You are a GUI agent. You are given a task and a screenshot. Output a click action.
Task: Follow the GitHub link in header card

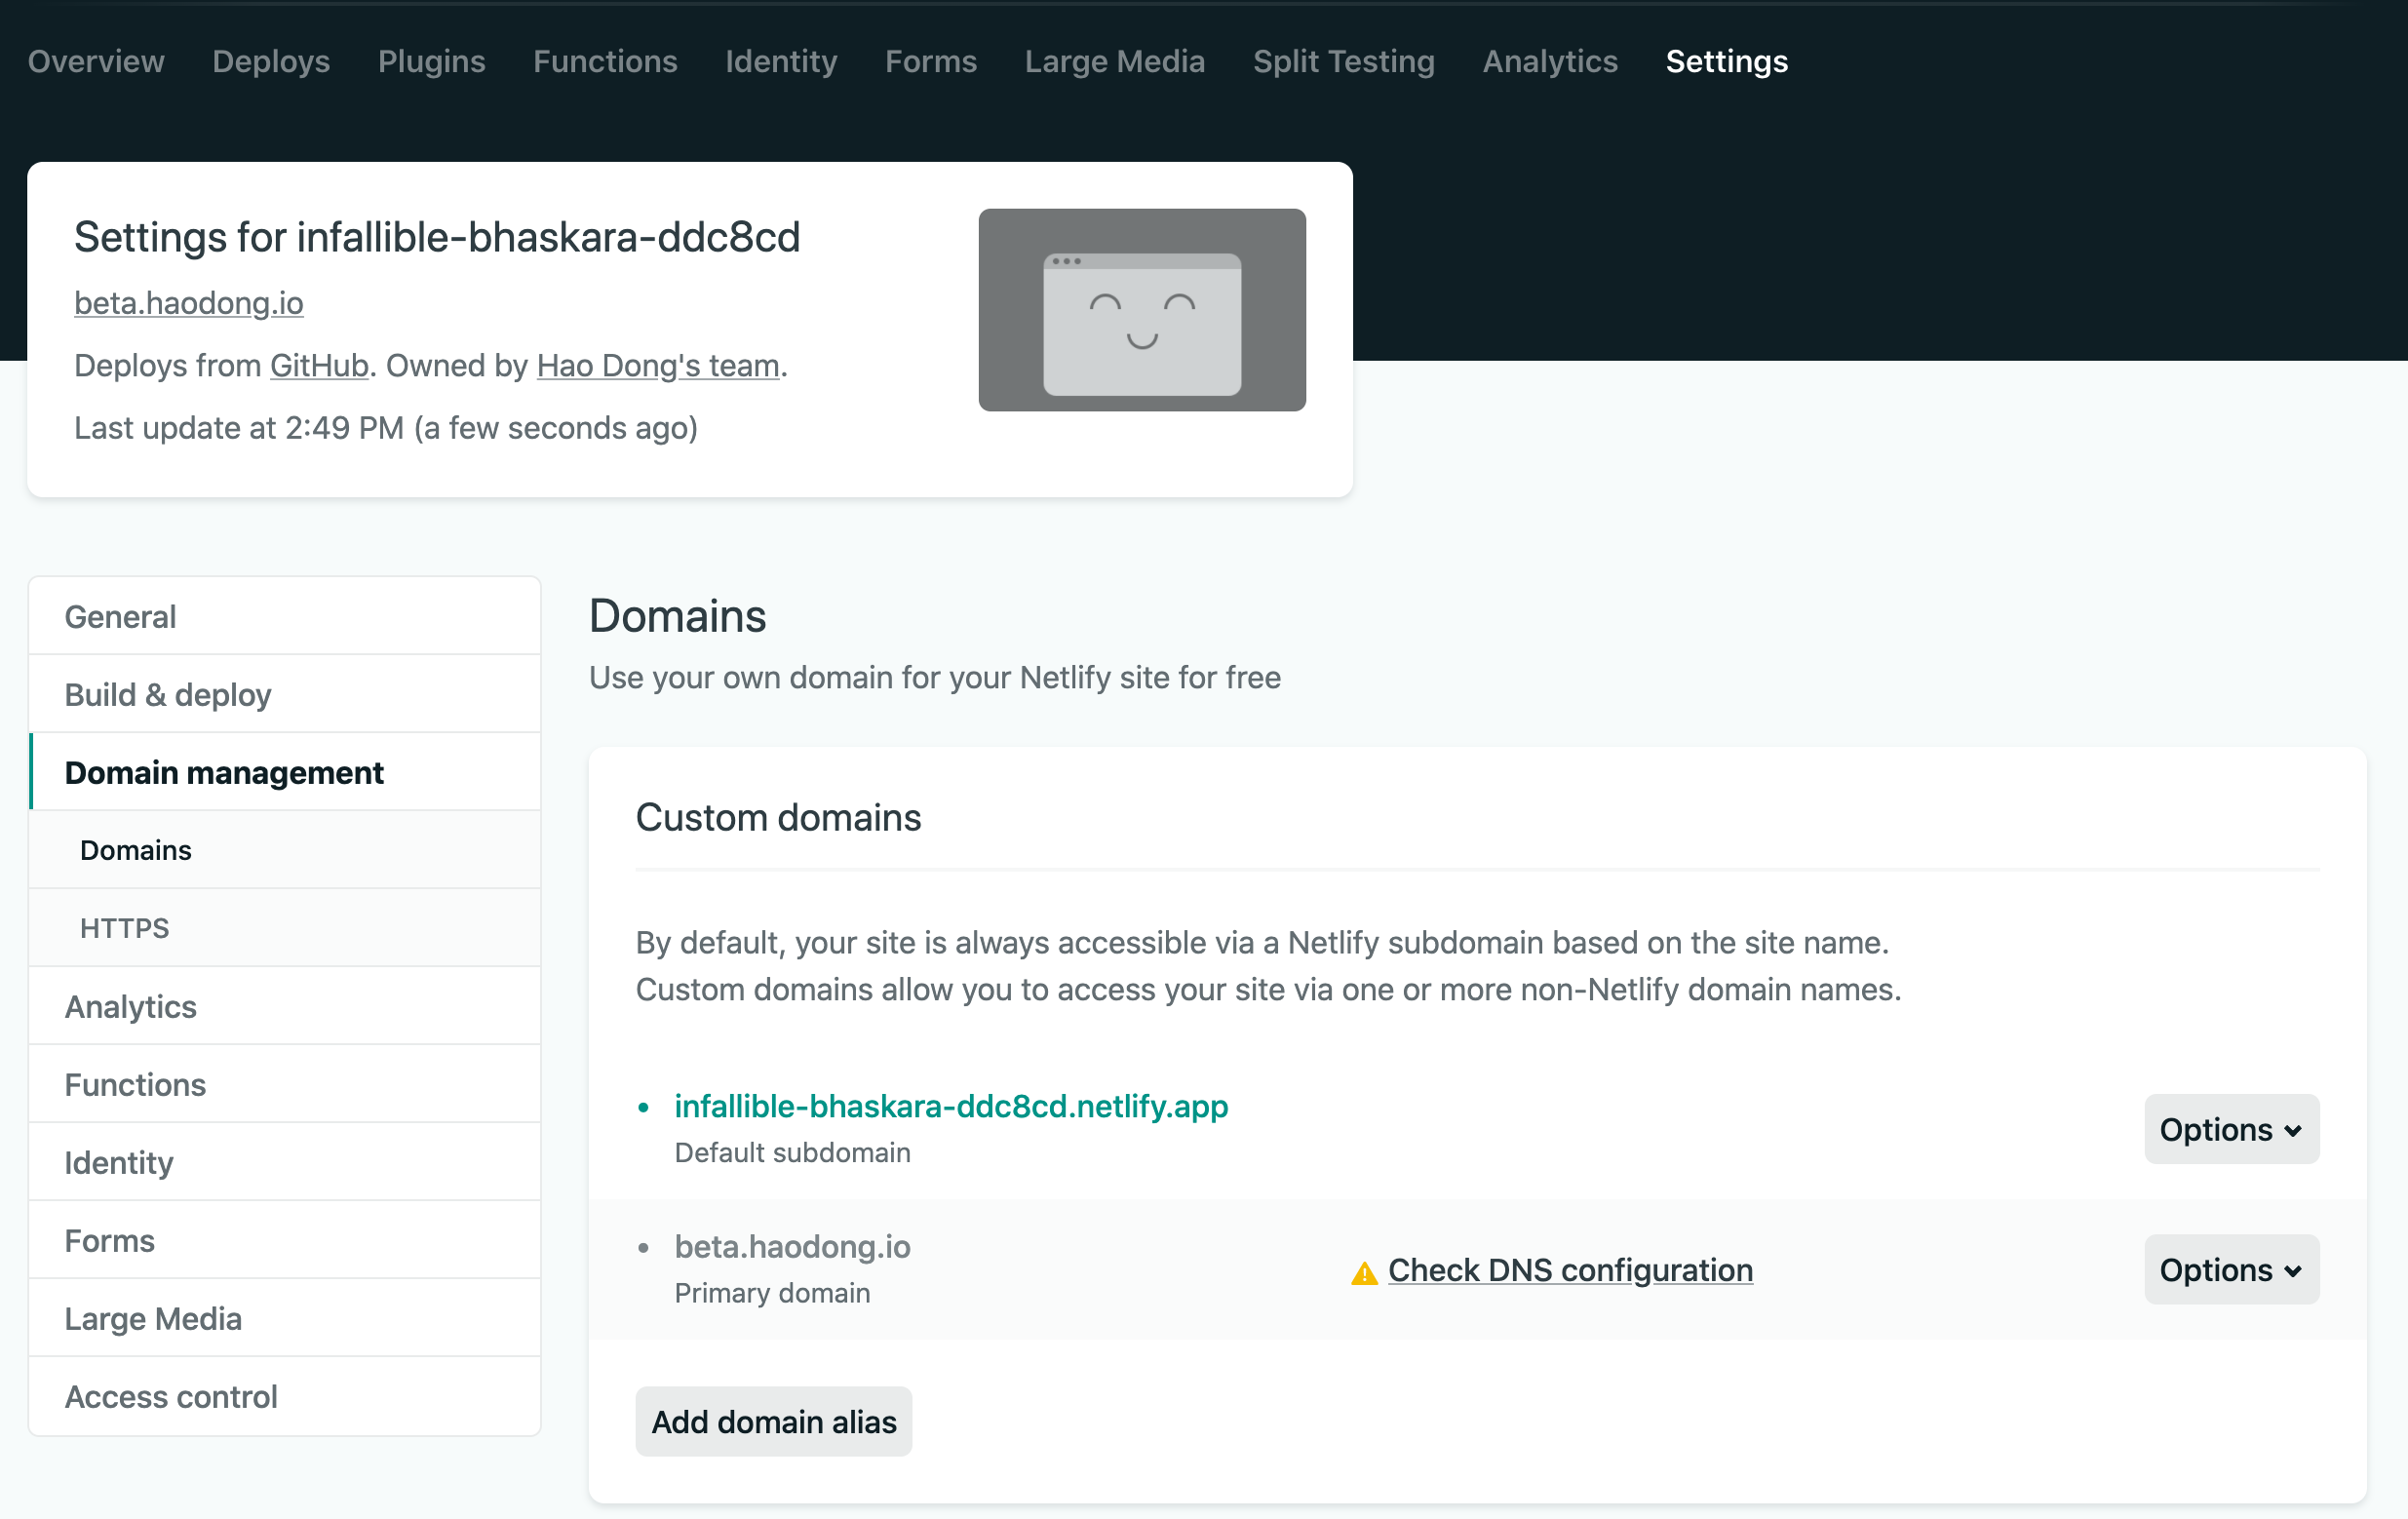click(319, 366)
